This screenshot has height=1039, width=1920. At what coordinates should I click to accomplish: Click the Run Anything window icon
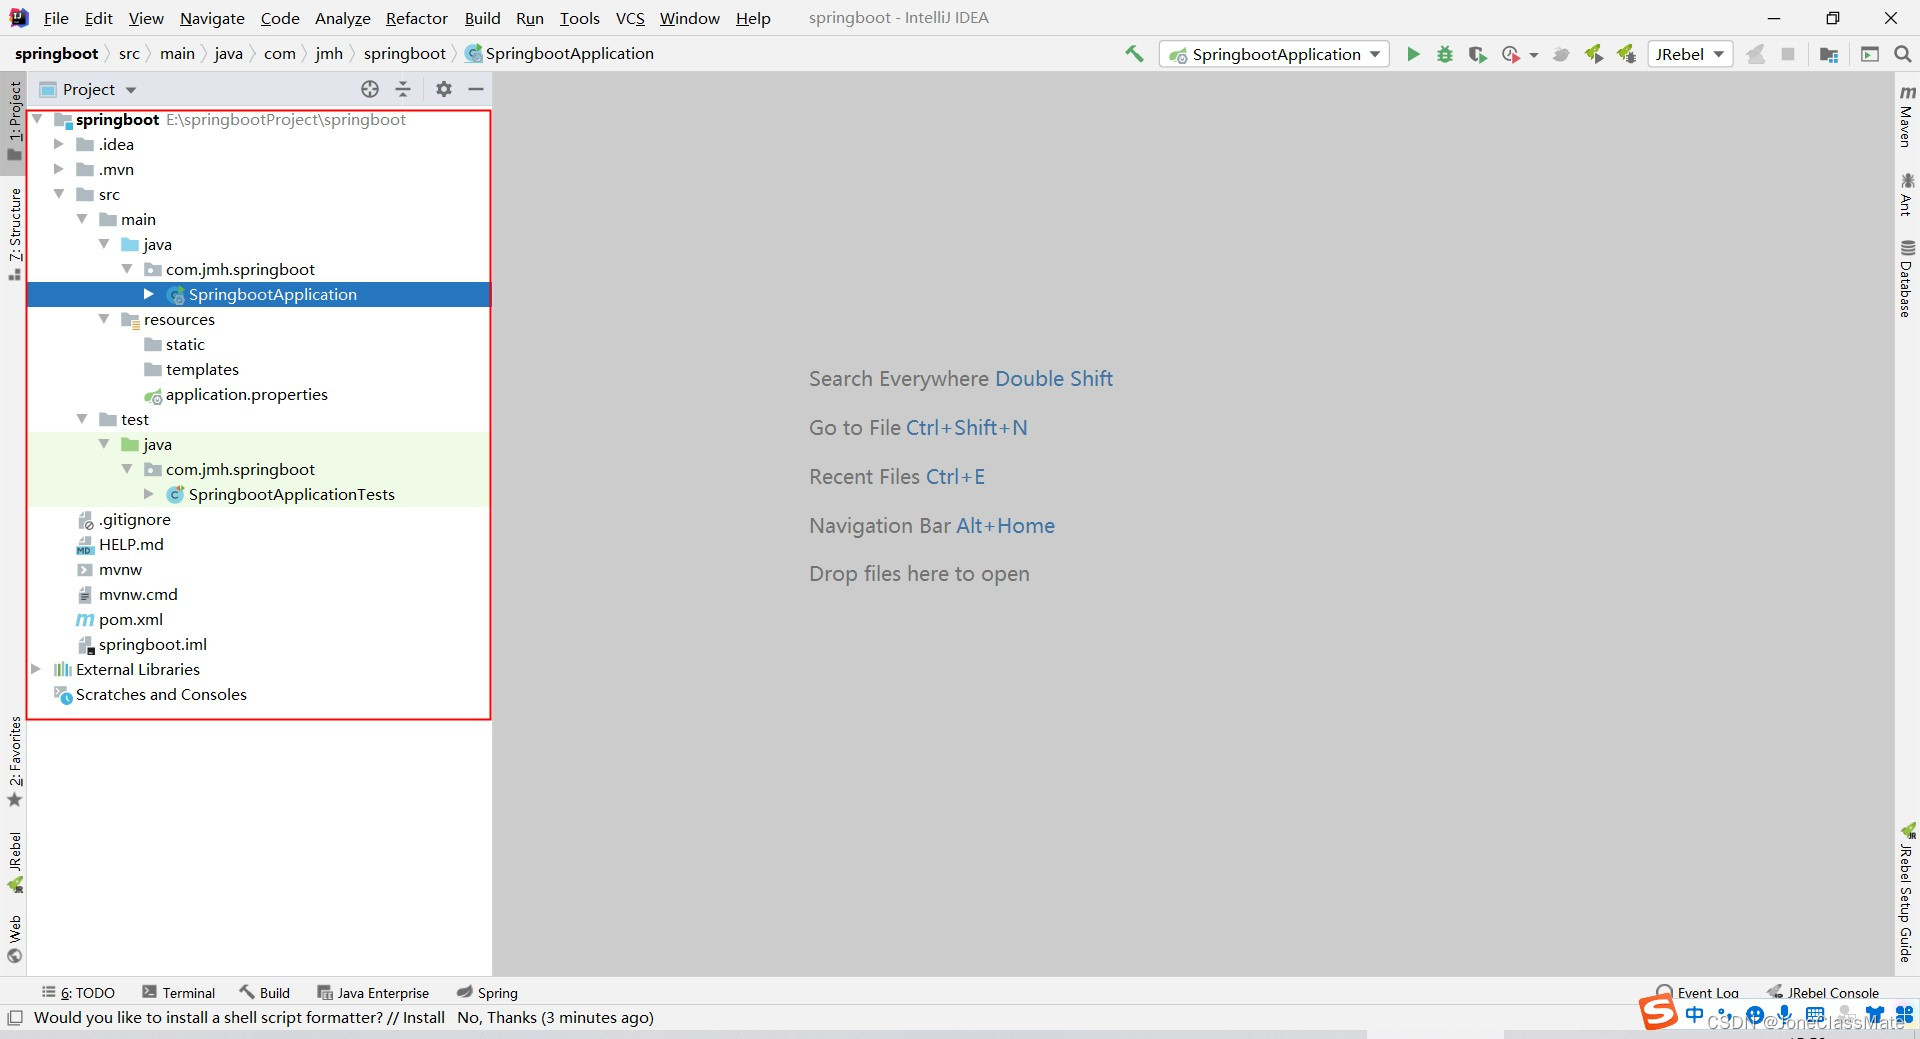(x=1870, y=54)
